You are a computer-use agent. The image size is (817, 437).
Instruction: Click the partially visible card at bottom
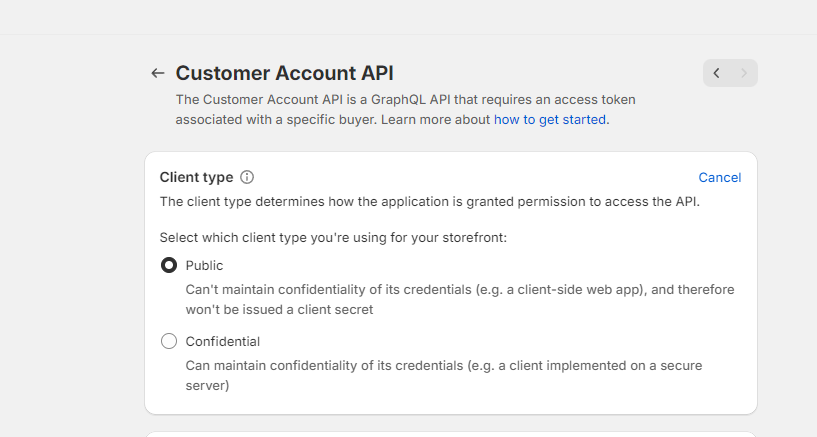(x=450, y=433)
